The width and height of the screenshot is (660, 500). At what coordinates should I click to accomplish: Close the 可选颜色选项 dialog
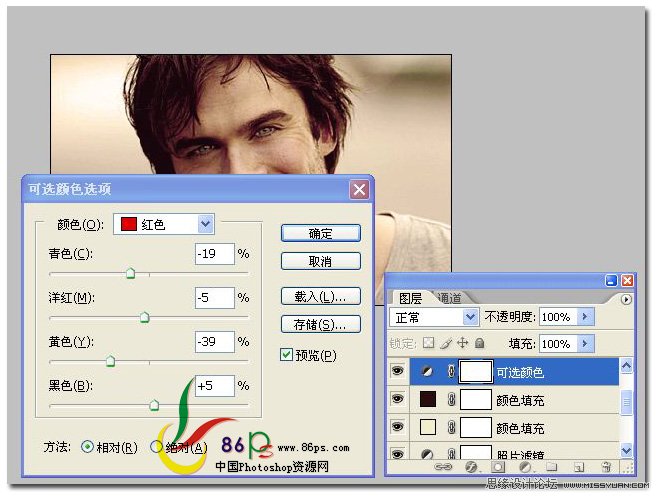(x=359, y=189)
